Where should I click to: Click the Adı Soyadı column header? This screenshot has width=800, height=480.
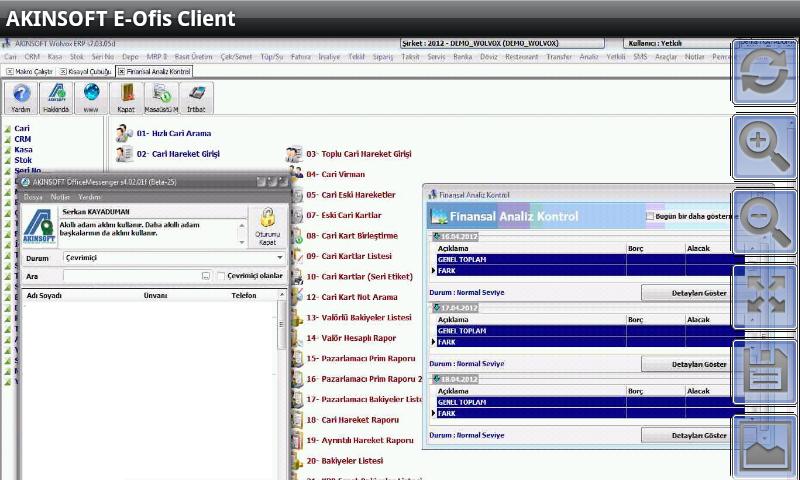[44, 295]
